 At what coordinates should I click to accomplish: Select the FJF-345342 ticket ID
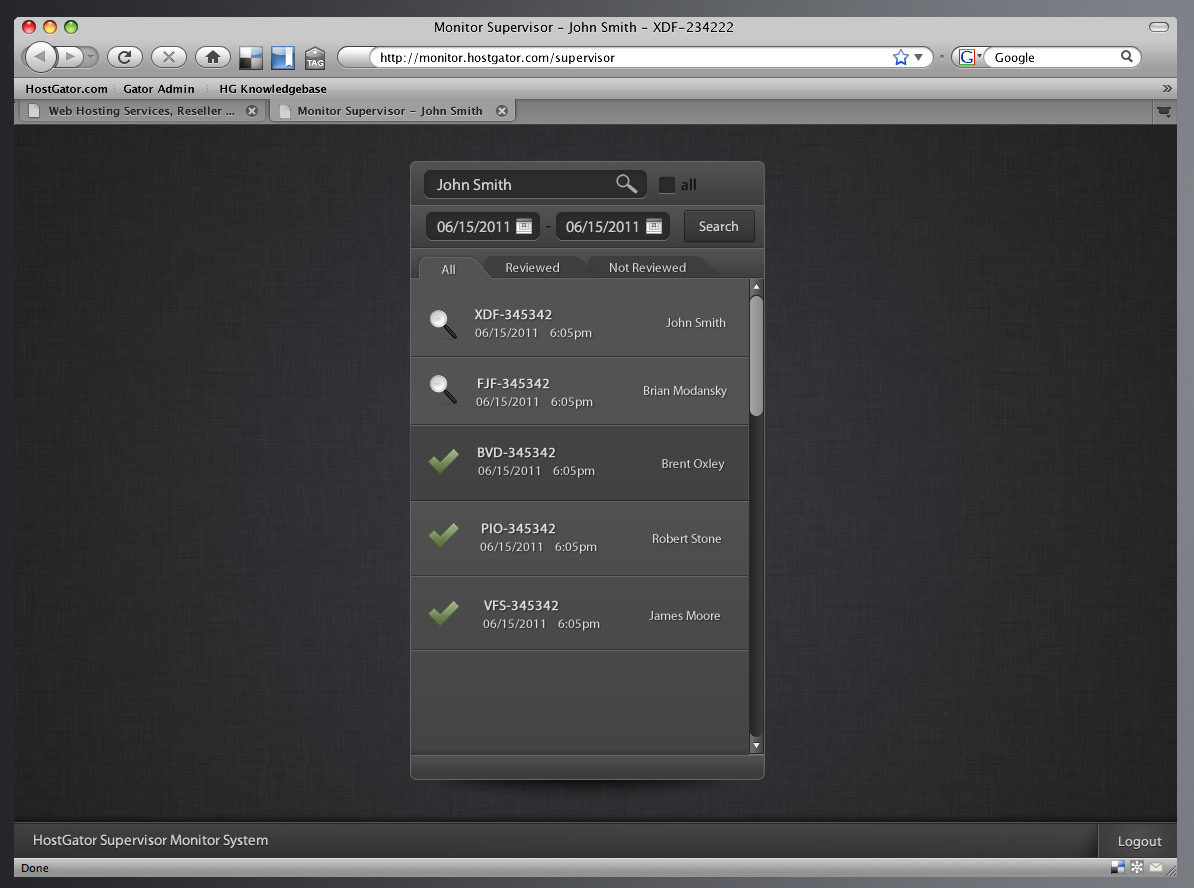click(513, 384)
